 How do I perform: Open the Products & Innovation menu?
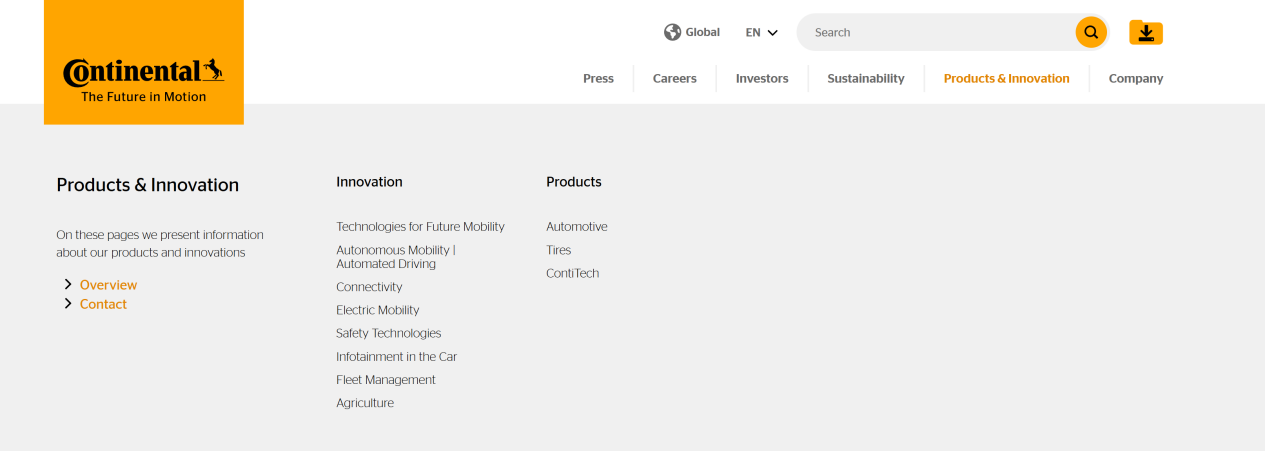point(1006,78)
